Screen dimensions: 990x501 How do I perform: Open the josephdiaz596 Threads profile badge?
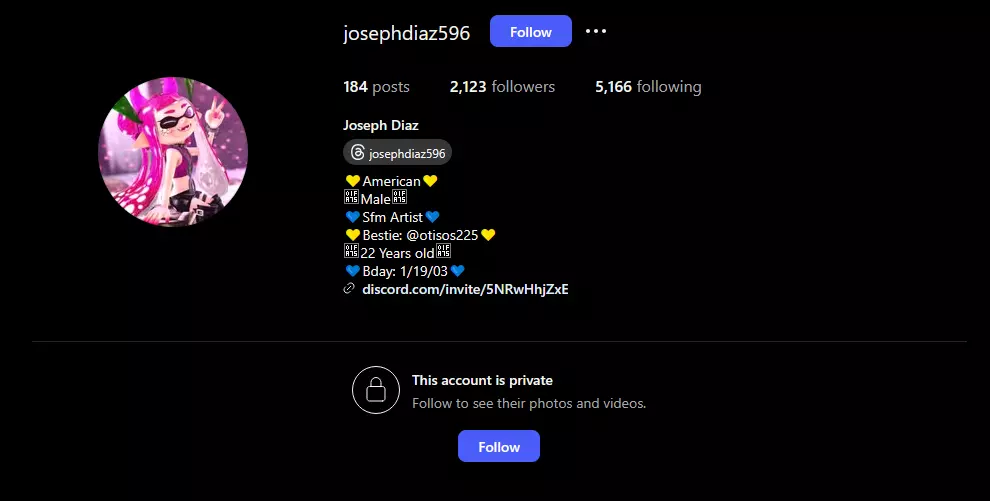click(397, 153)
